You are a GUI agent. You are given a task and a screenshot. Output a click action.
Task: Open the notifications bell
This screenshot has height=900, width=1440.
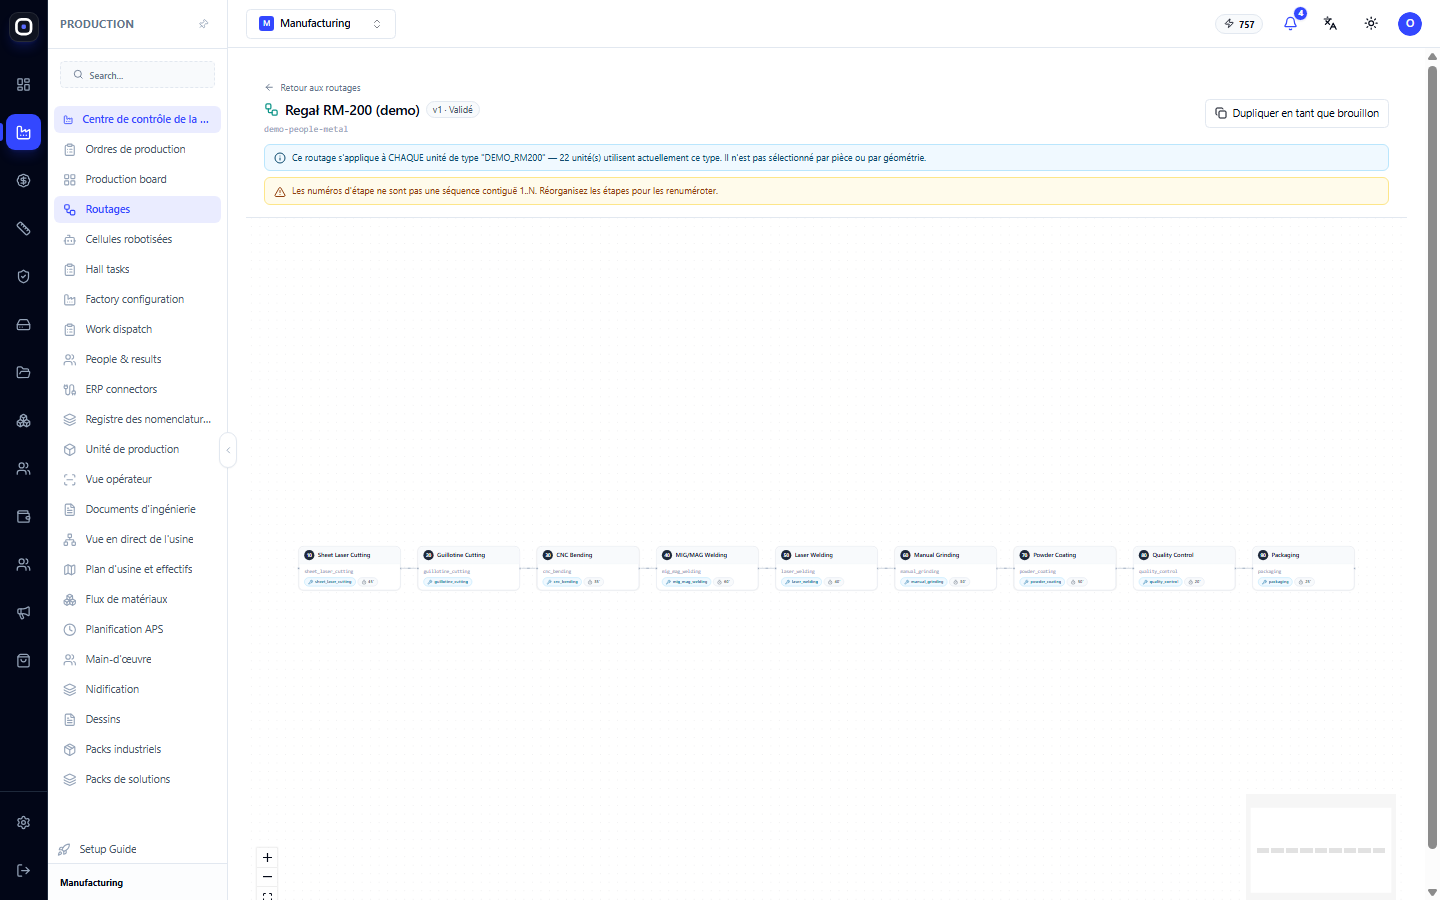[x=1290, y=24]
